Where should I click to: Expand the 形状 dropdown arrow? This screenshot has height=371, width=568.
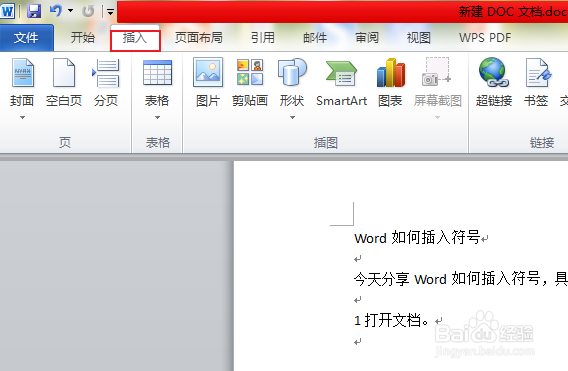tap(292, 117)
